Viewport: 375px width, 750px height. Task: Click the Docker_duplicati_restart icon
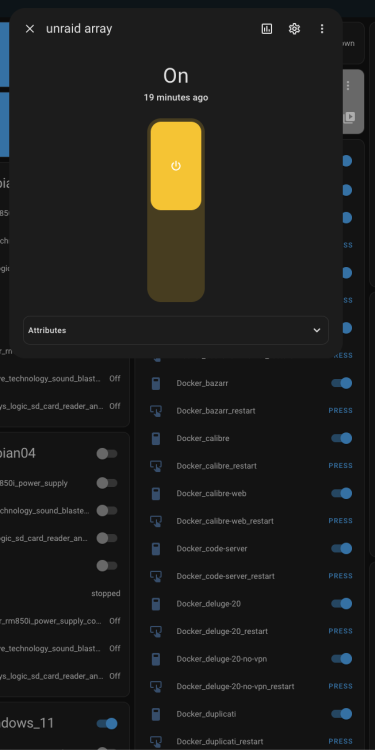coord(156,741)
